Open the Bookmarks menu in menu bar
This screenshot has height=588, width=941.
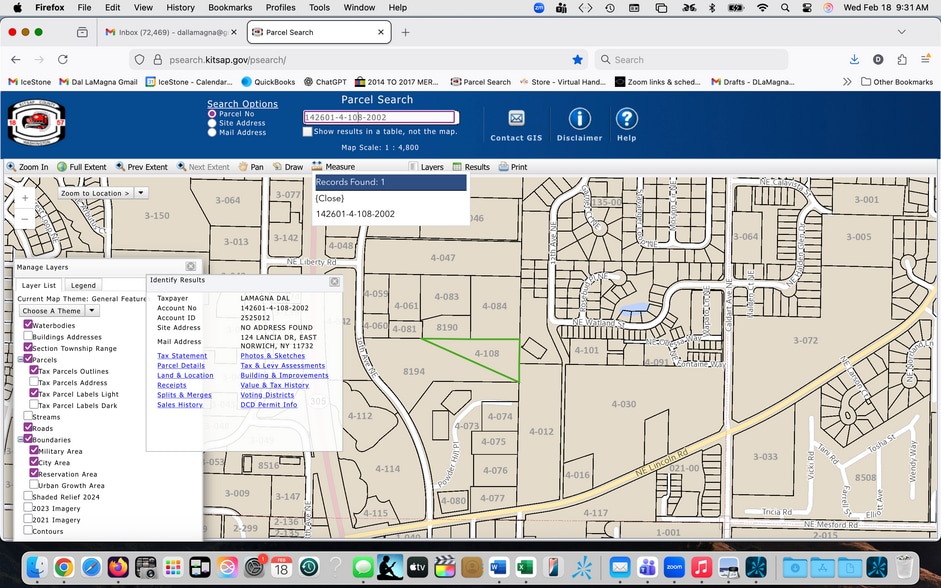coord(229,7)
